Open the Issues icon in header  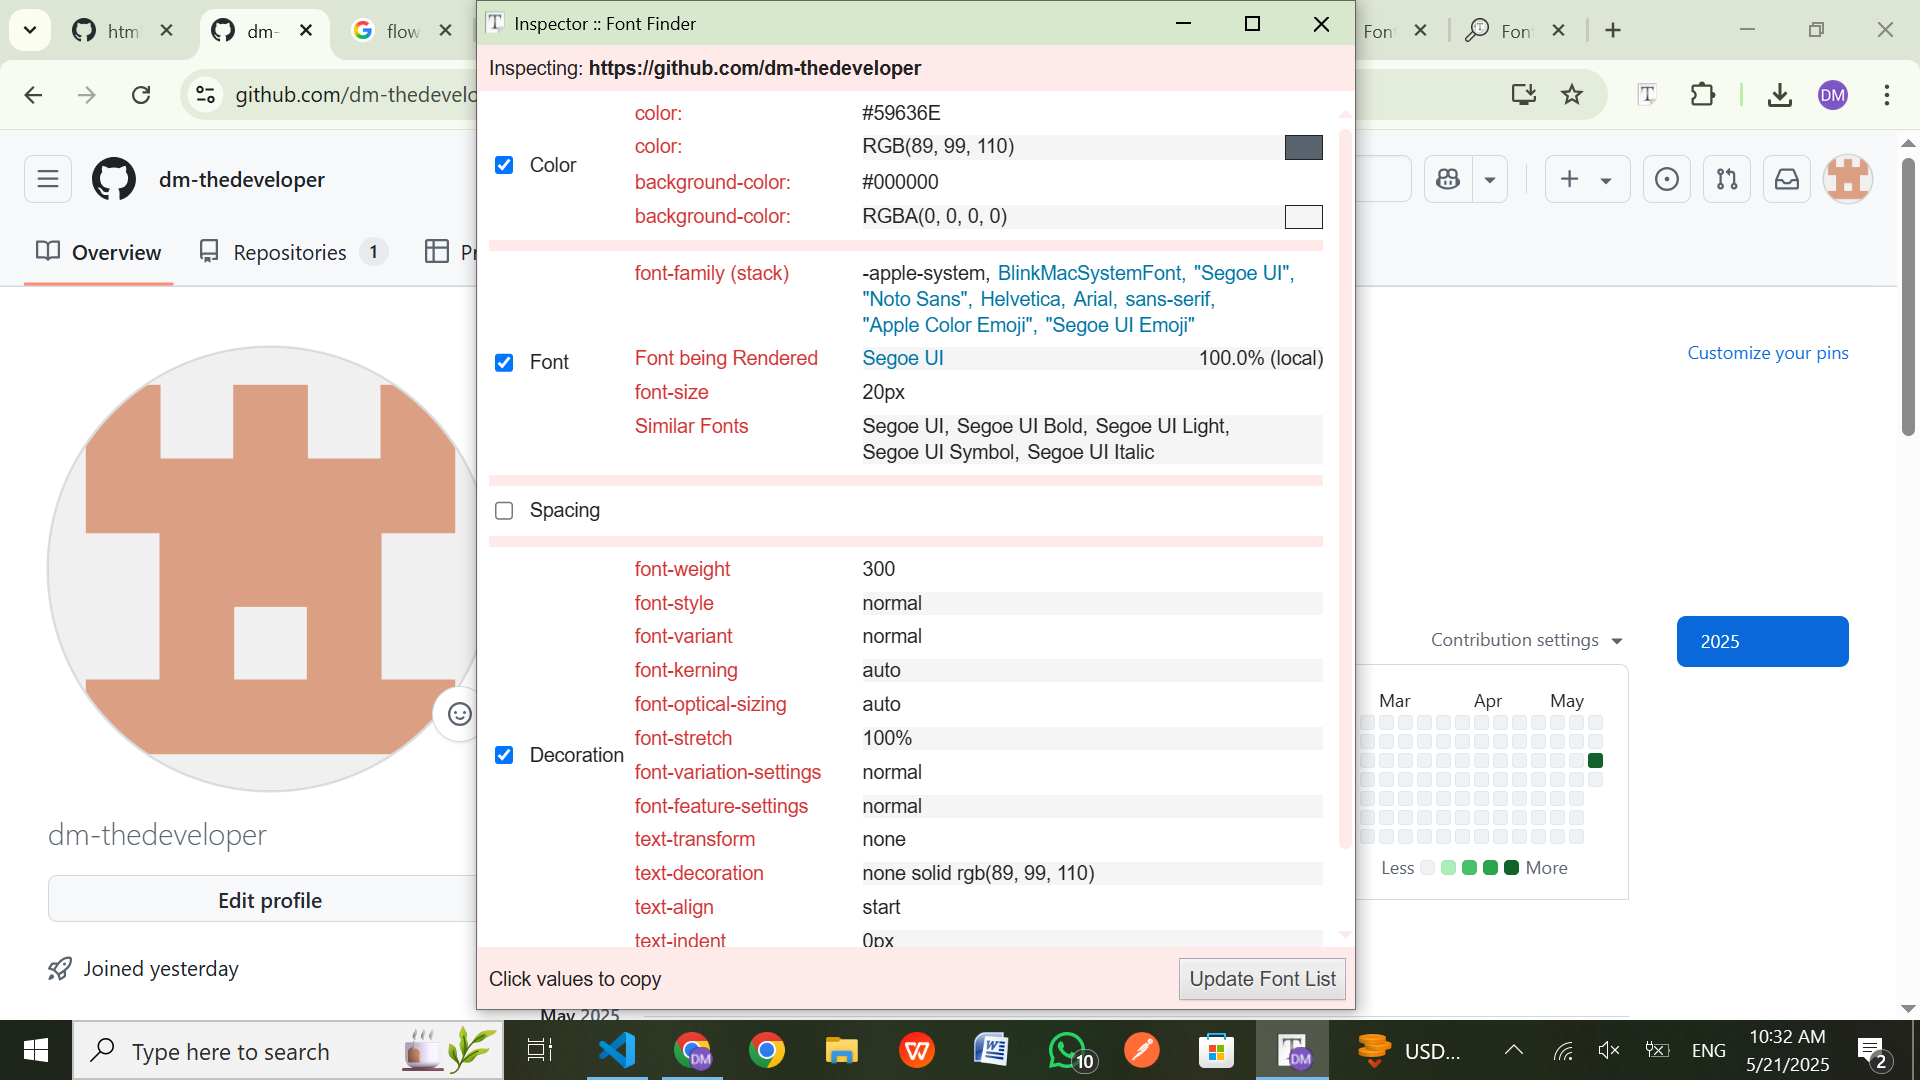tap(1667, 180)
